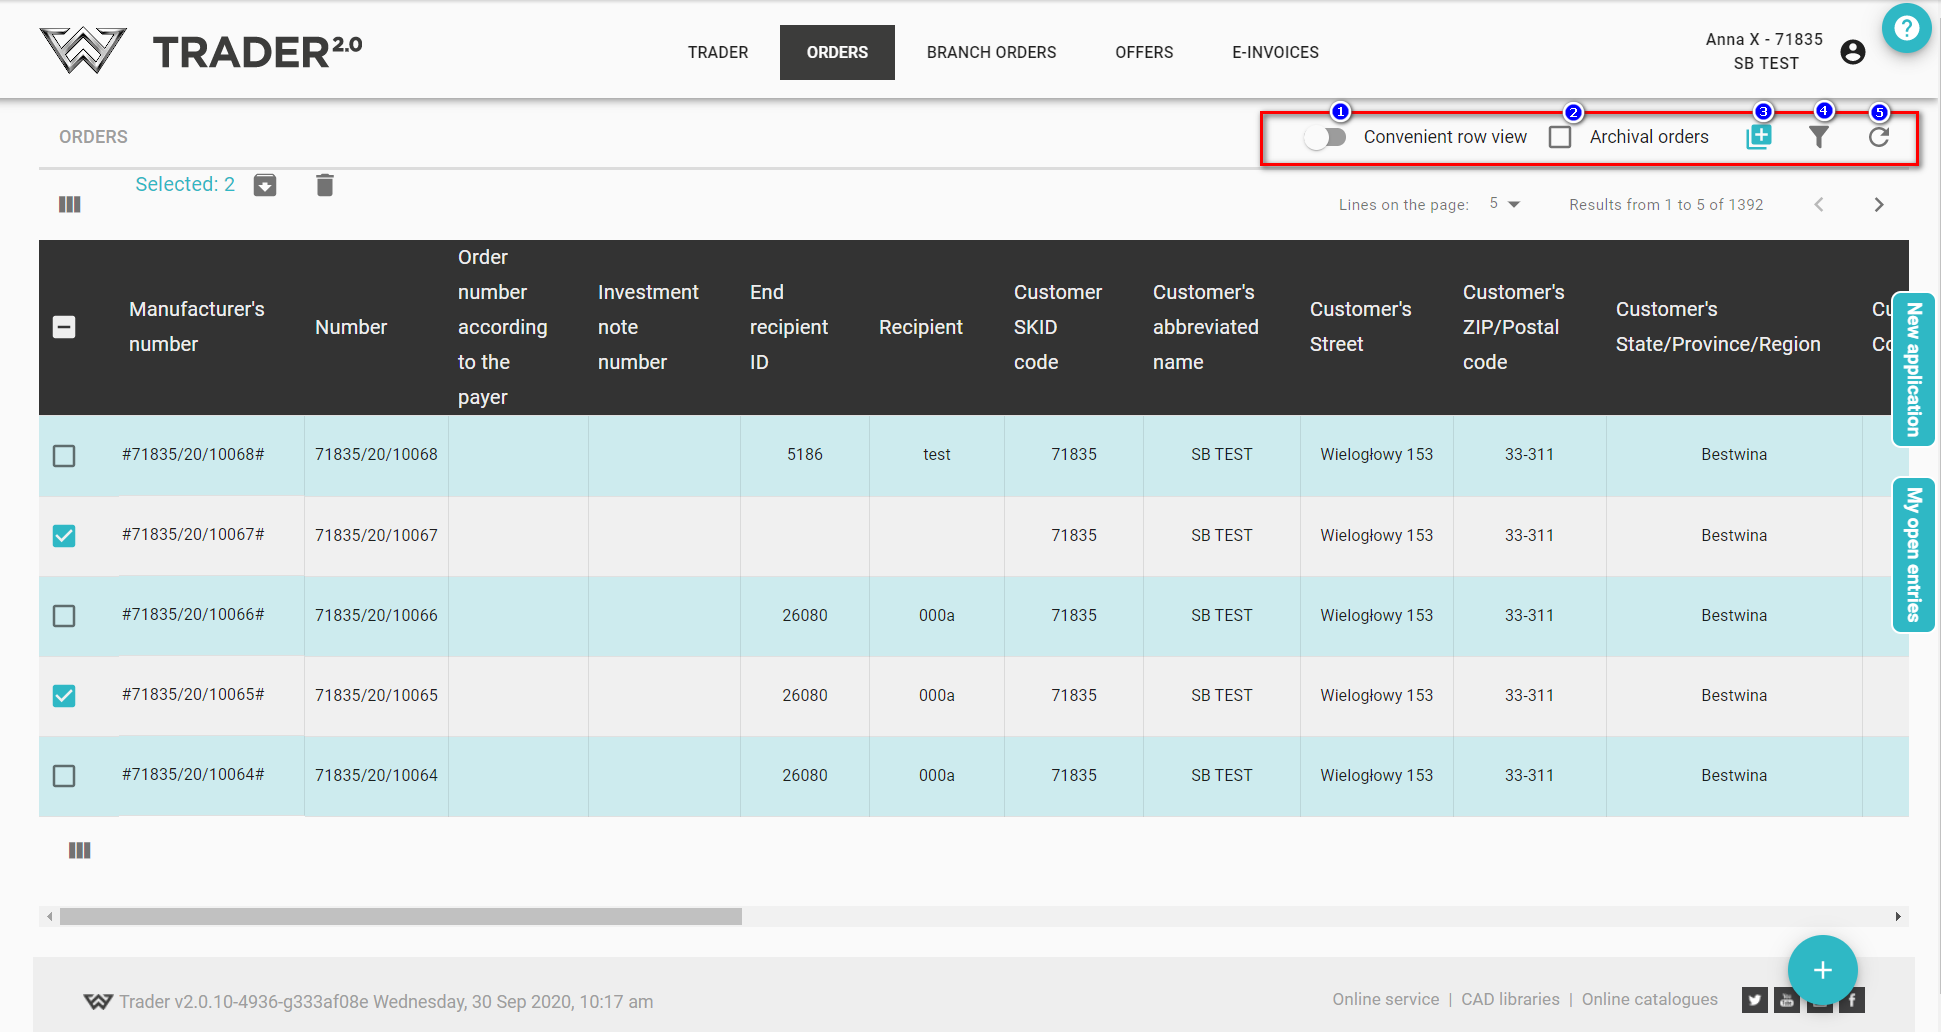Screen dimensions: 1941x1032
Task: Click the add new order icon in toolbar
Action: [1758, 137]
